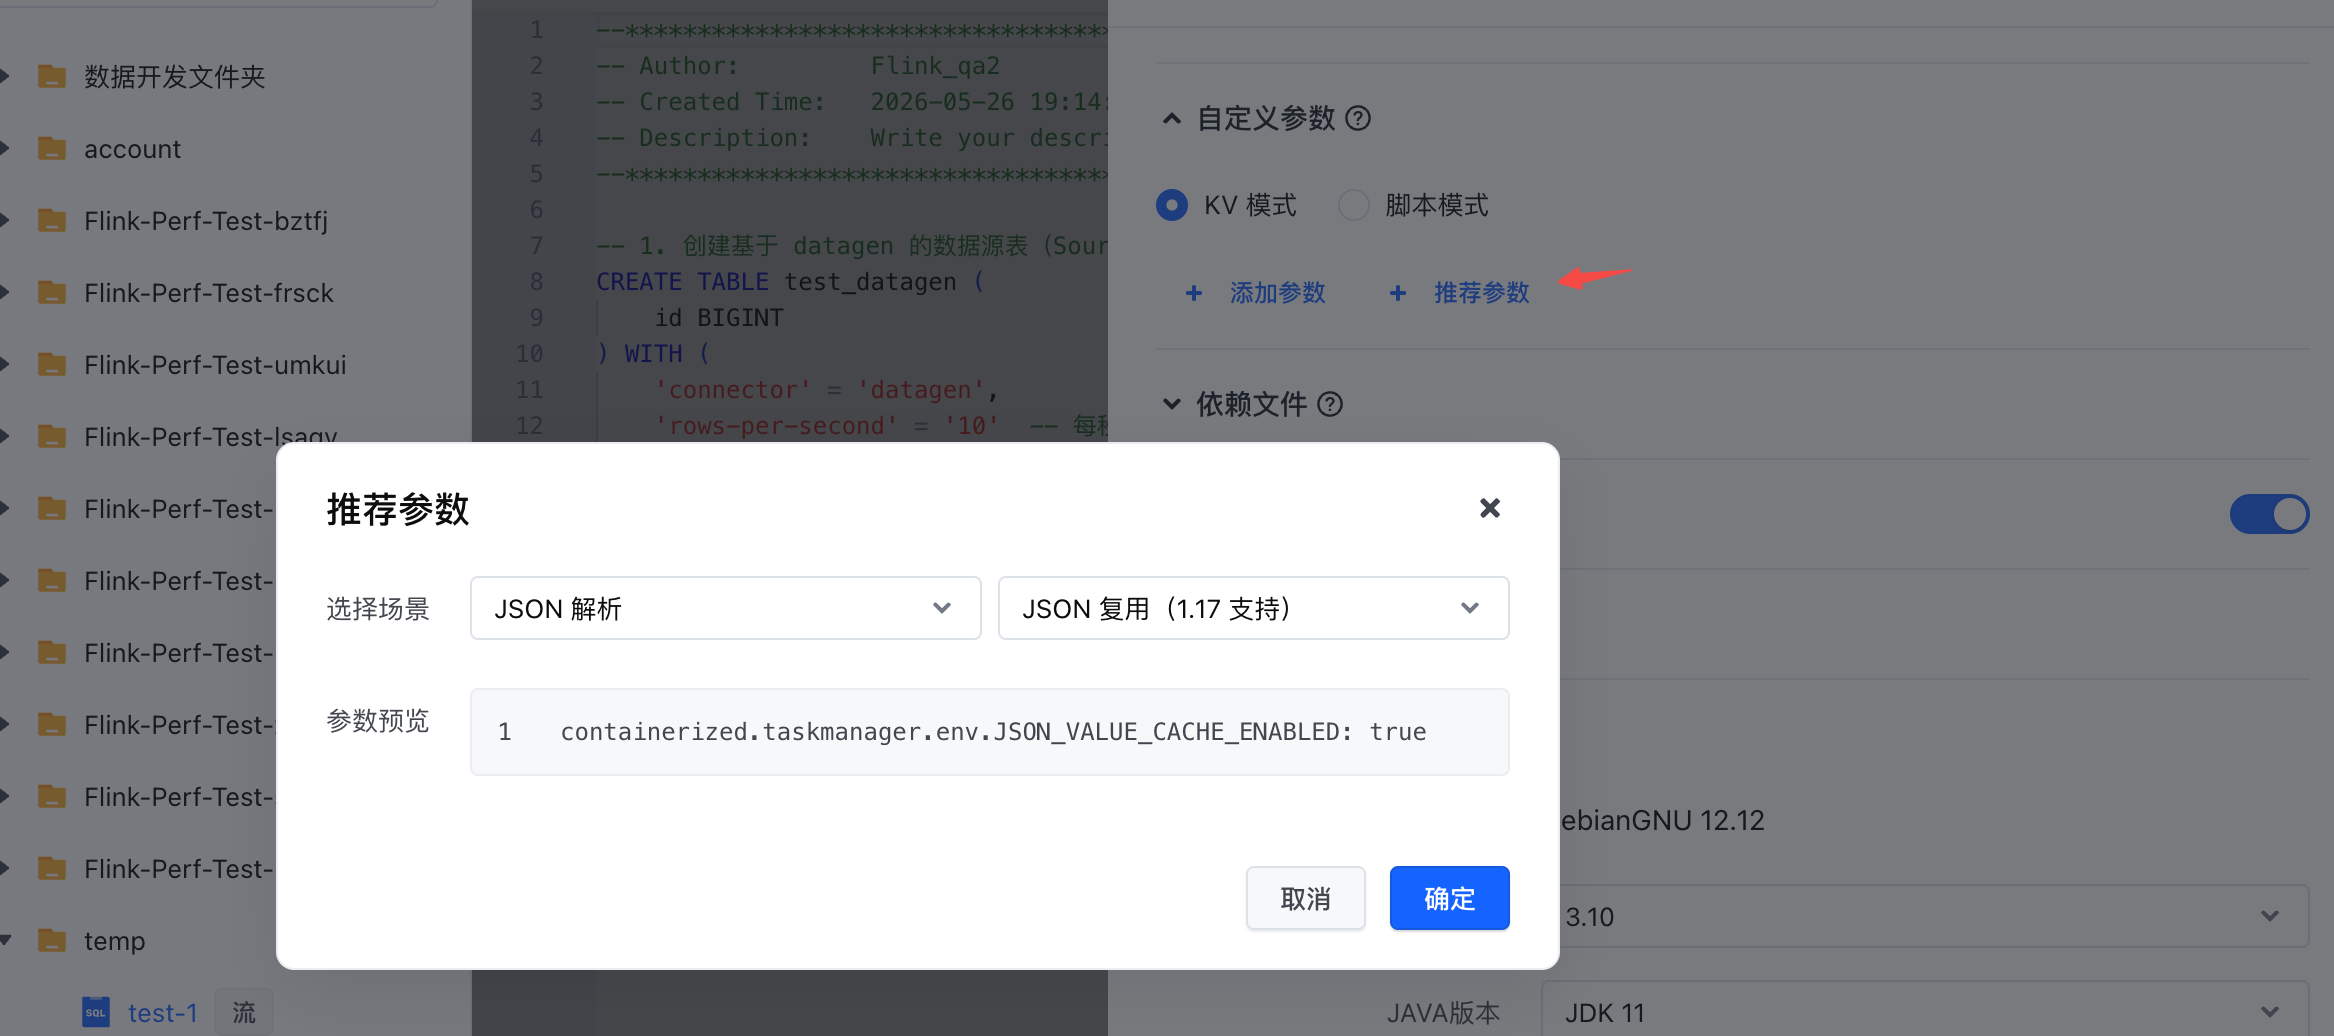
Task: Open the test-1 SQL file
Action: pos(162,1013)
